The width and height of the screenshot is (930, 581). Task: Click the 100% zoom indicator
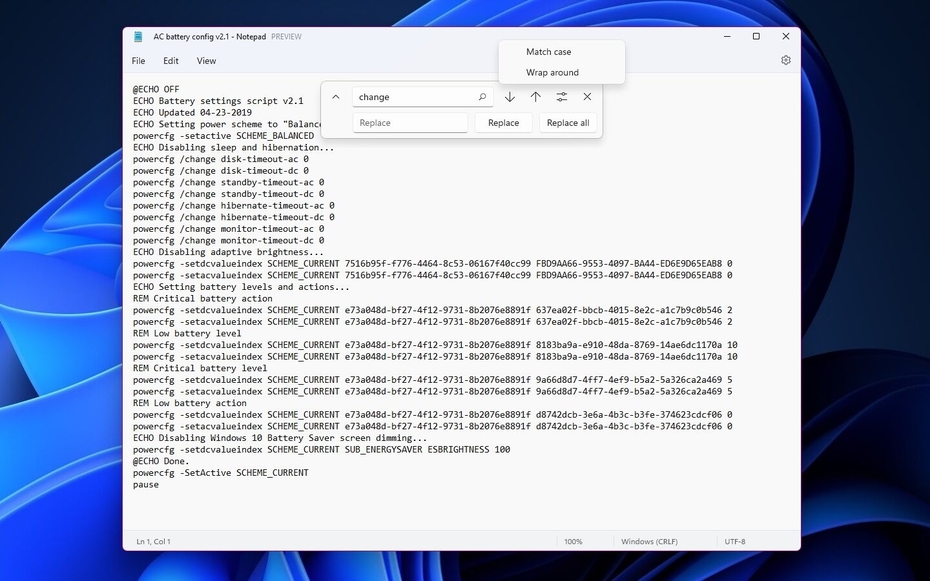(573, 541)
